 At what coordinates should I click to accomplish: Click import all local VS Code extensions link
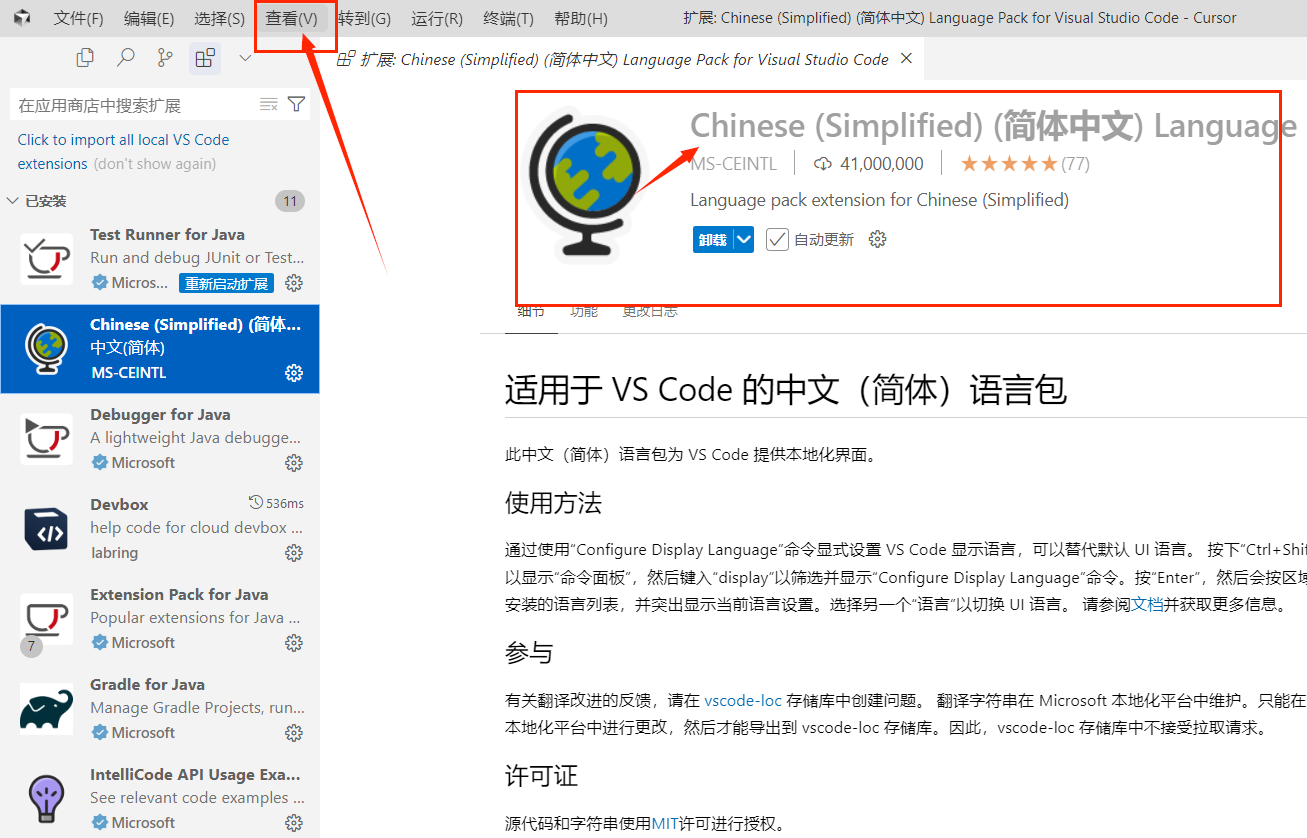point(123,151)
